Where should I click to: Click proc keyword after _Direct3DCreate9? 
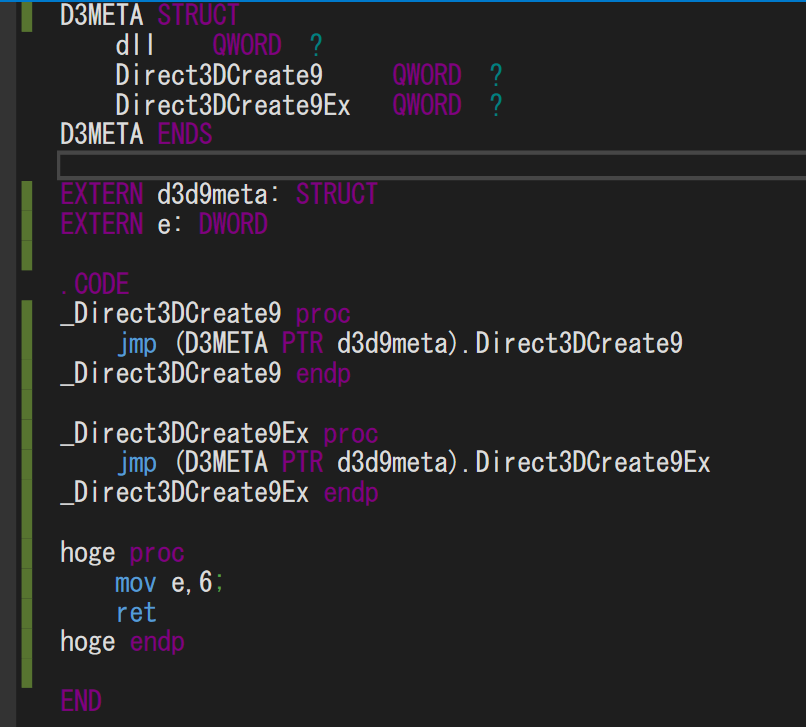tap(323, 314)
